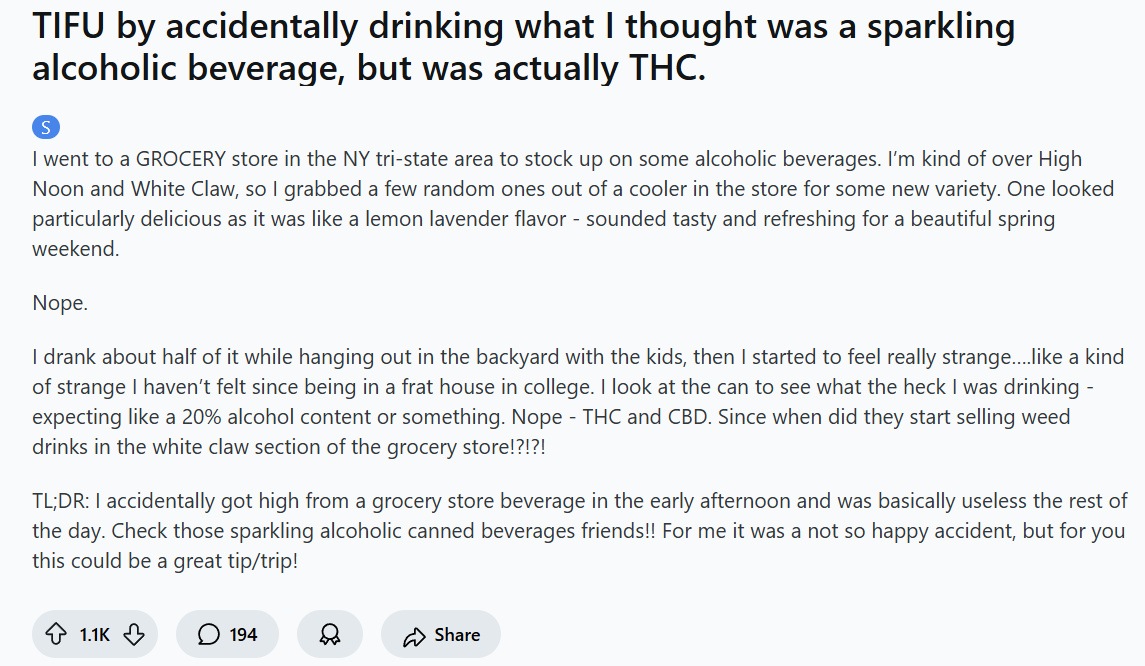Downvote the THC beverage post
The image size is (1145, 666).
134,634
